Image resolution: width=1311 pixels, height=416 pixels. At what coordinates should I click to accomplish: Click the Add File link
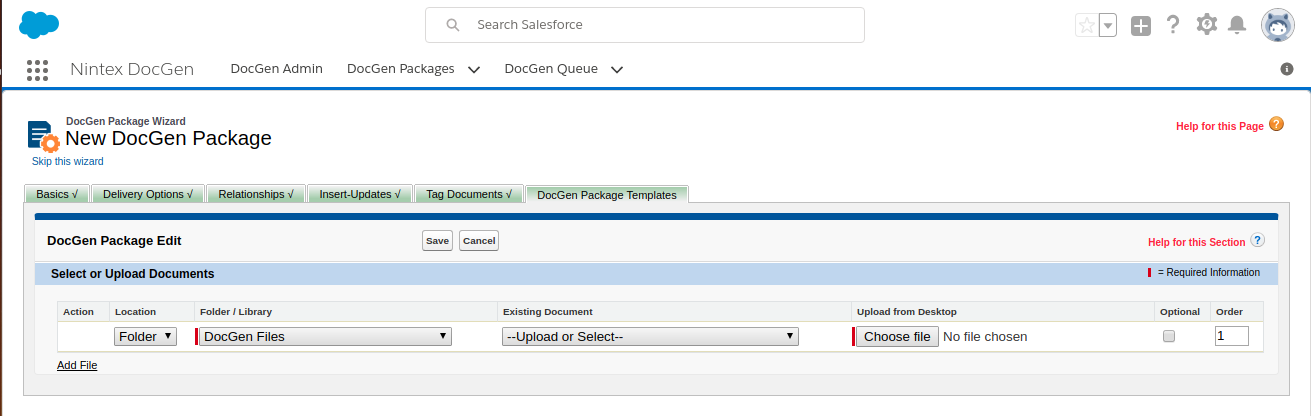click(77, 365)
